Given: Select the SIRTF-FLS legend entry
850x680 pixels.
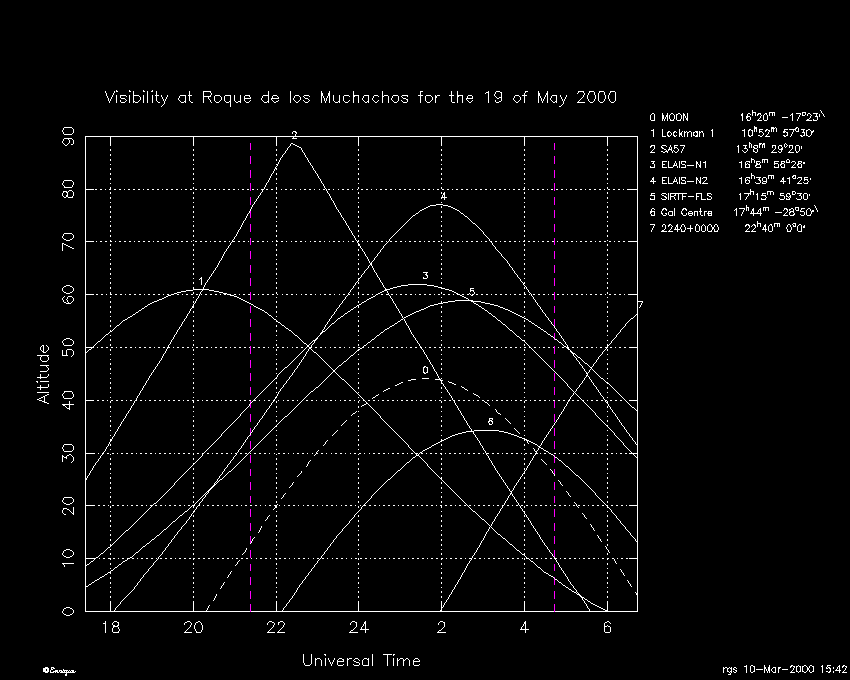Looking at the screenshot, I should [x=730, y=197].
